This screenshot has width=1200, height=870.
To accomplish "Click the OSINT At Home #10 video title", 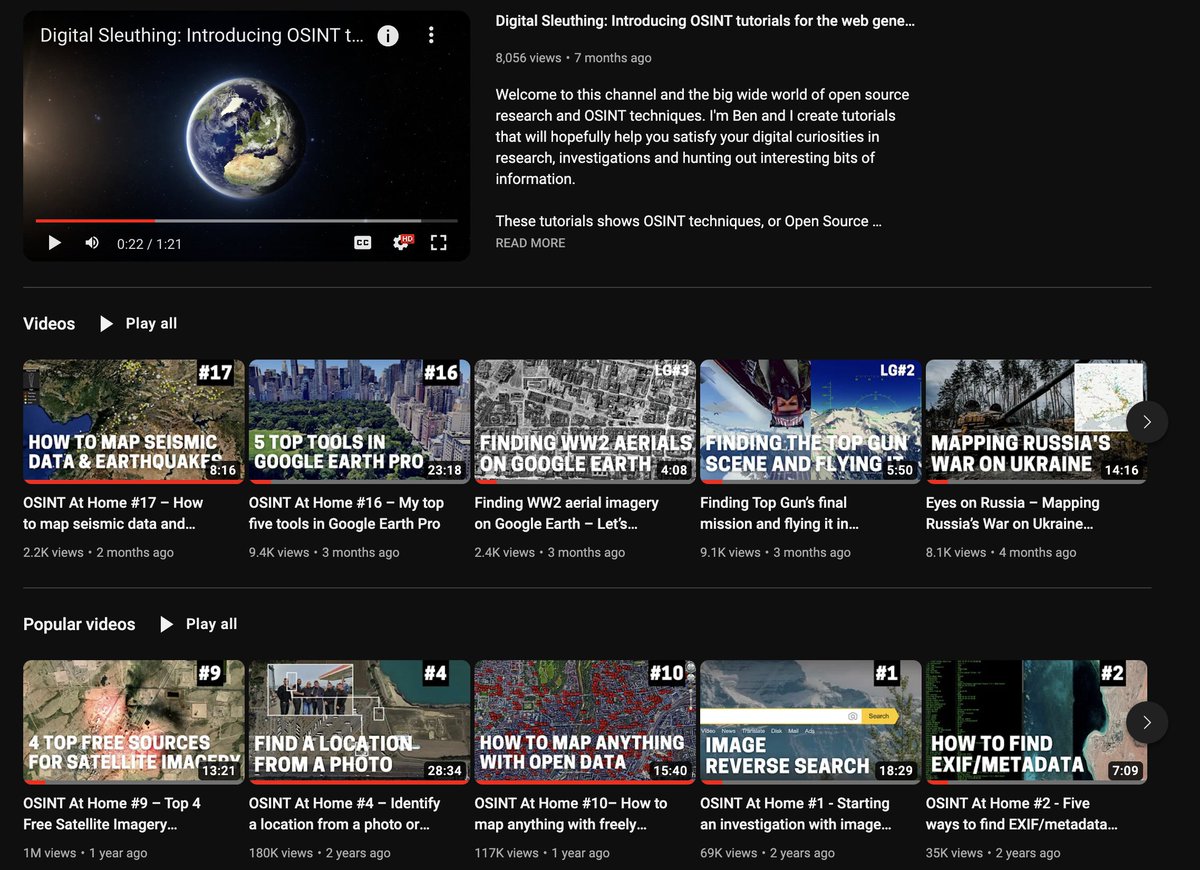I will [x=571, y=813].
